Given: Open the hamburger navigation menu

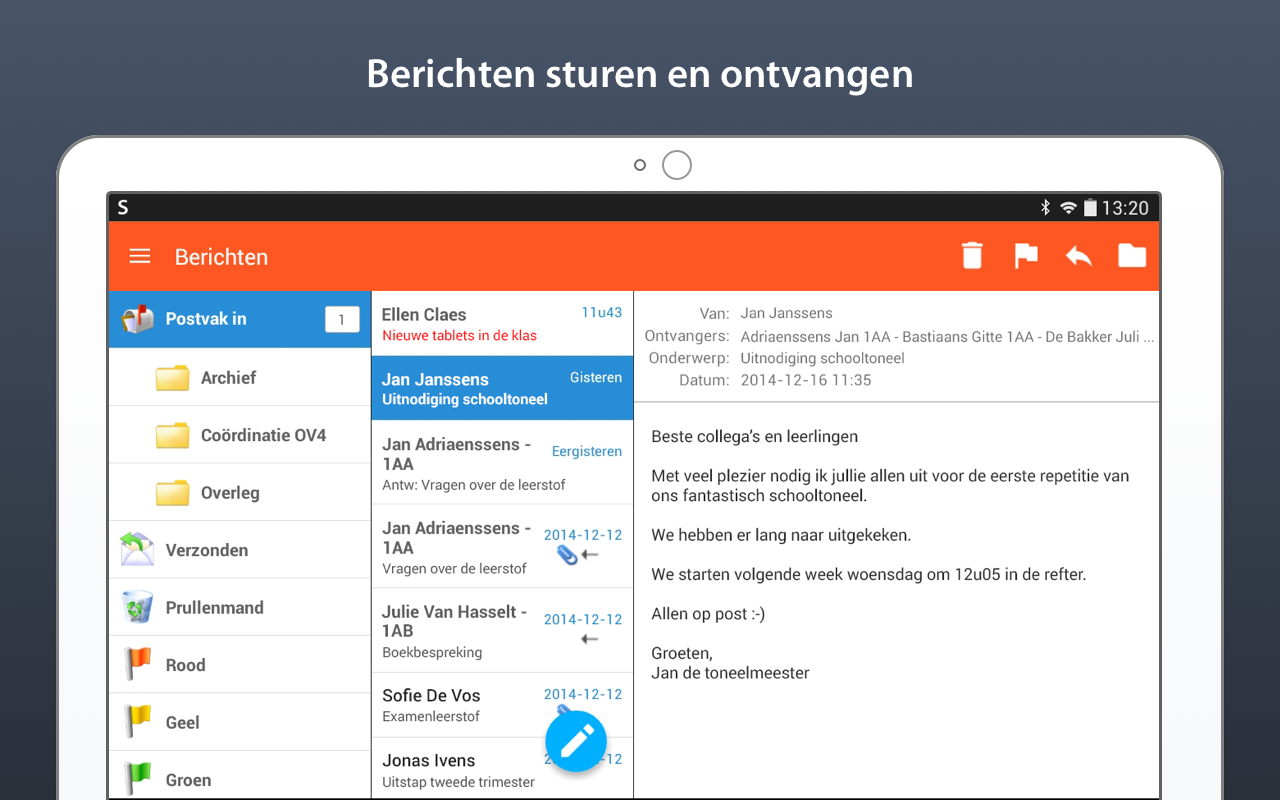Looking at the screenshot, I should (x=140, y=256).
